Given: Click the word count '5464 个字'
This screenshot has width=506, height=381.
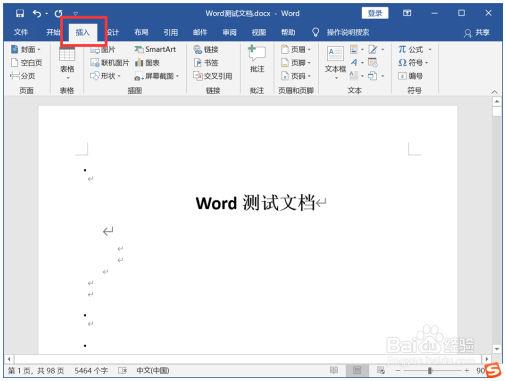Looking at the screenshot, I should [x=91, y=371].
